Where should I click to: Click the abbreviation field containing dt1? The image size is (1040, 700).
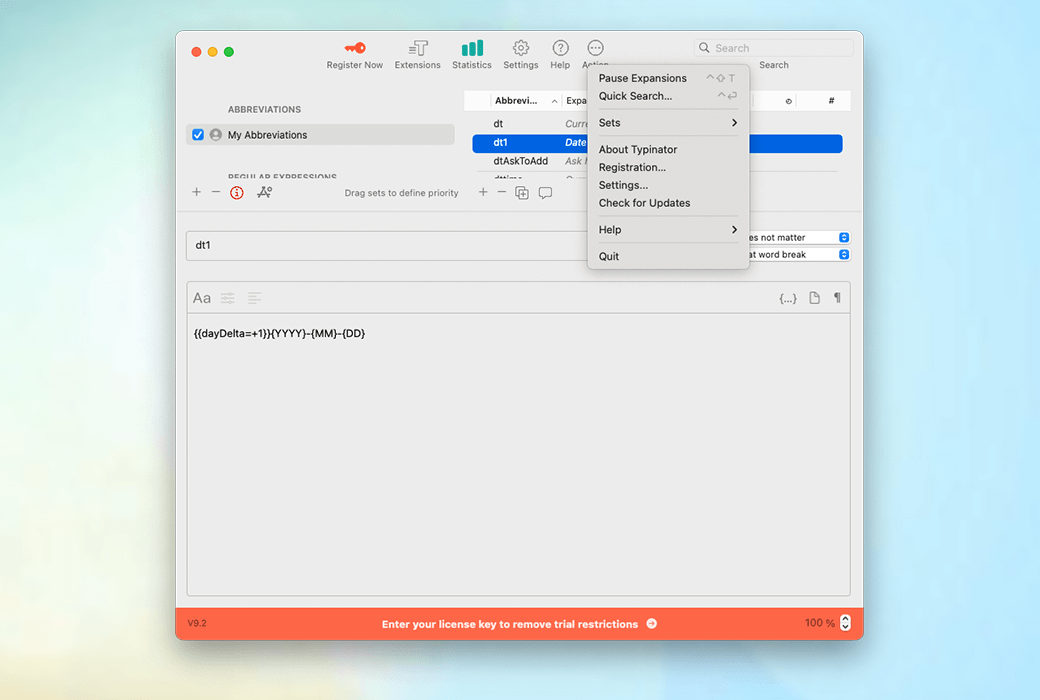[x=390, y=246]
